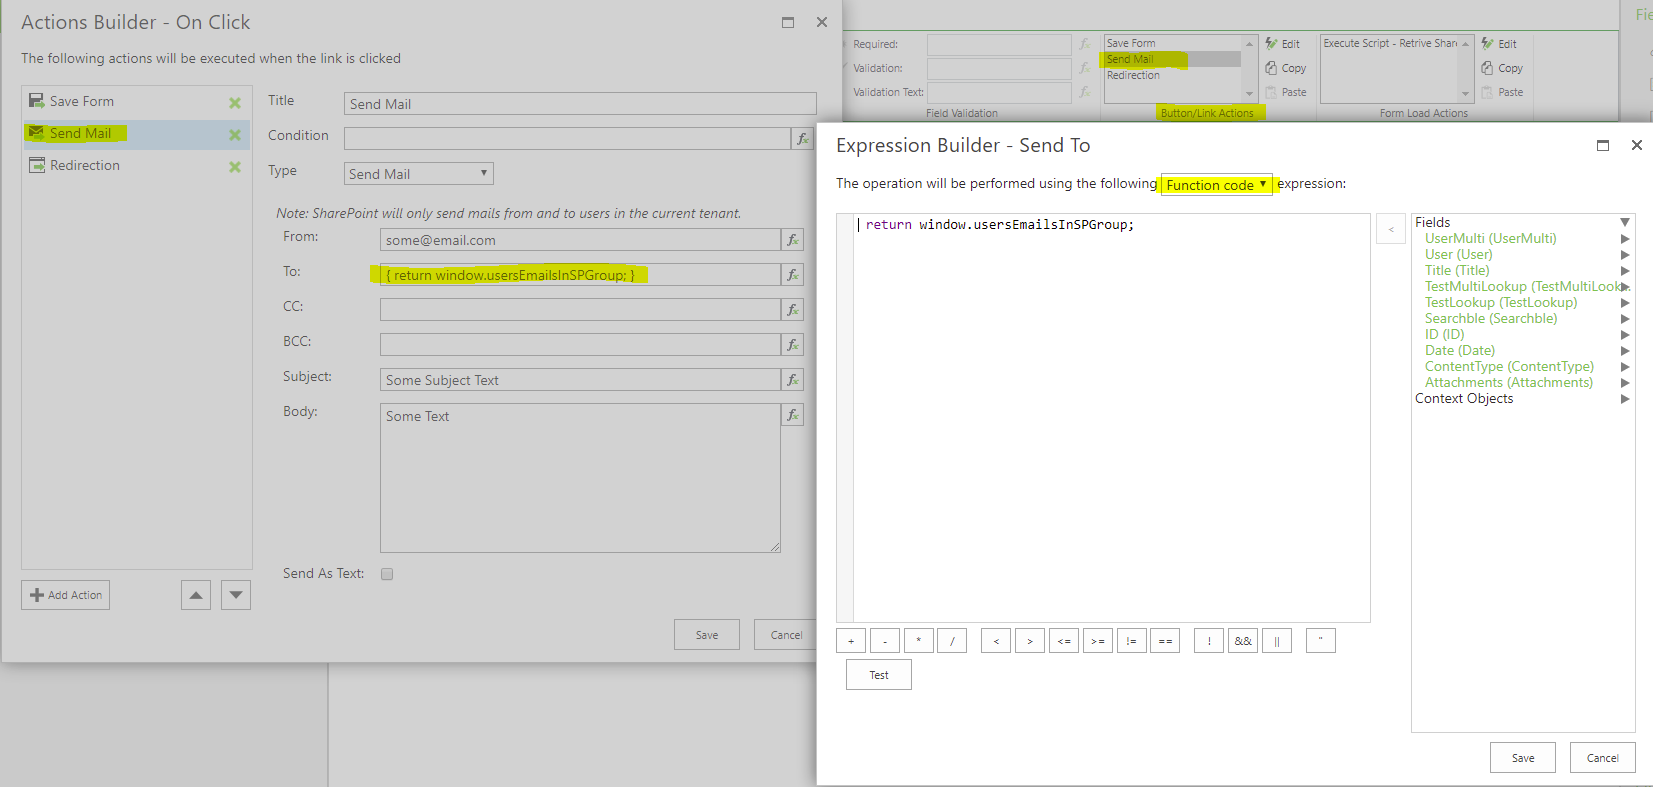
Task: Select Save Form in the actions list
Action: click(x=82, y=102)
